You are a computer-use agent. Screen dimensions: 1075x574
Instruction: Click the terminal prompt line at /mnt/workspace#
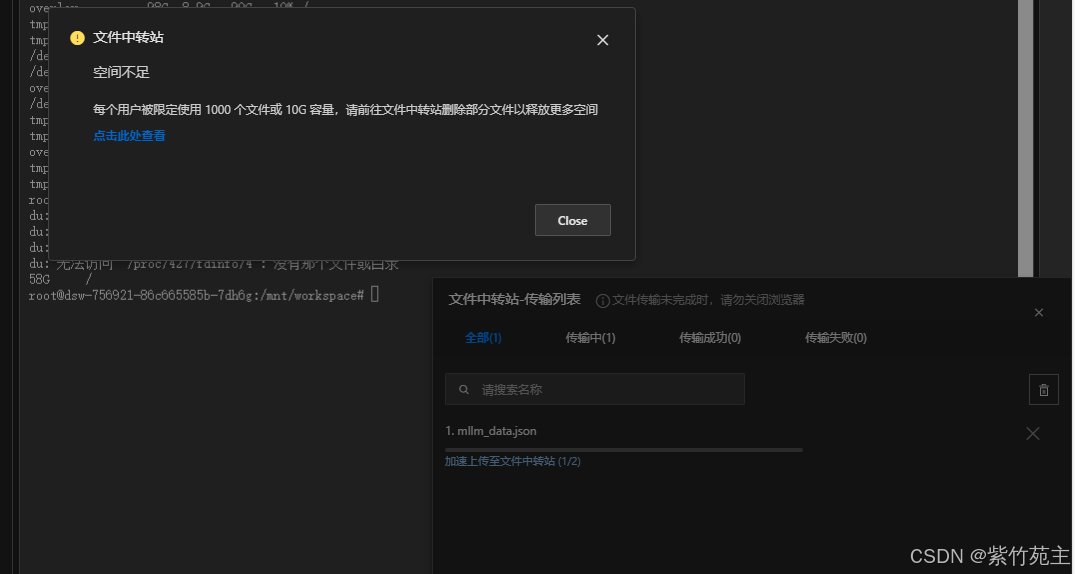(x=204, y=296)
